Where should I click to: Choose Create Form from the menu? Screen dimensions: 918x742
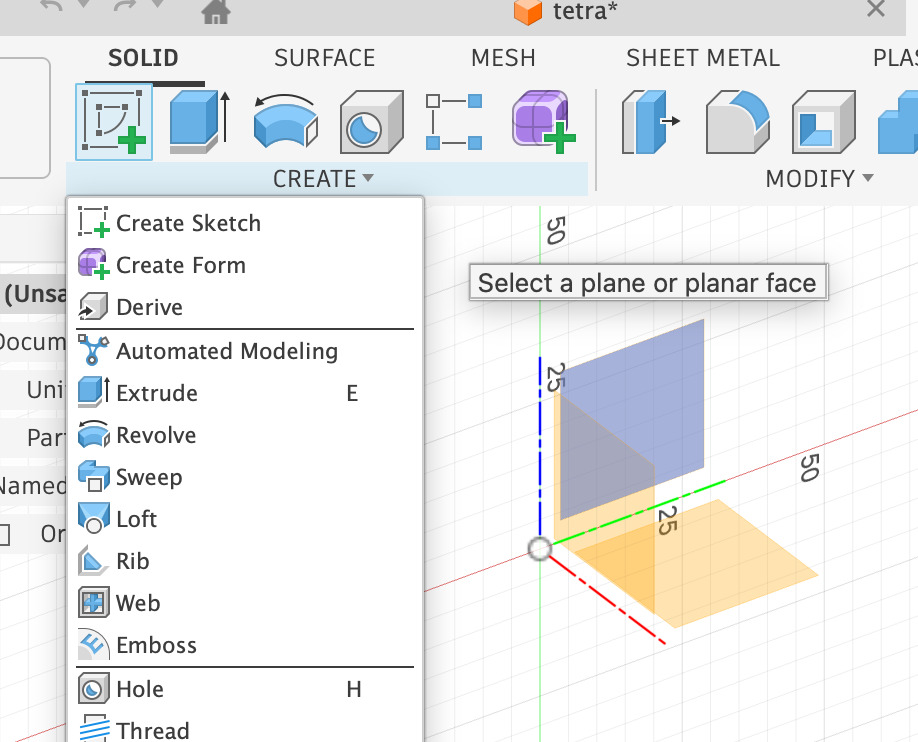245,265
